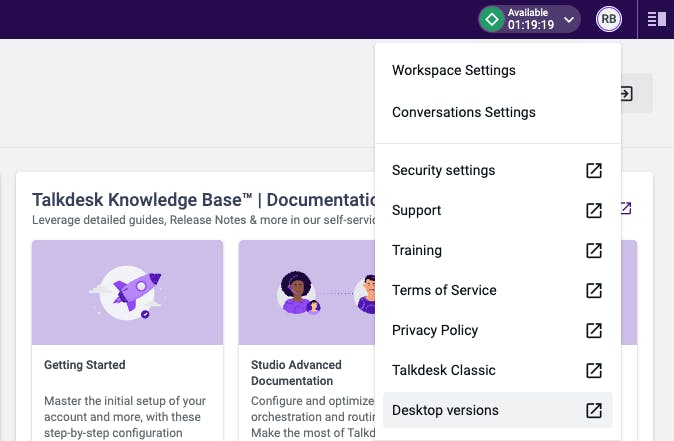Image resolution: width=674 pixels, height=441 pixels.
Task: Select Support menu entry
Action: pos(497,210)
